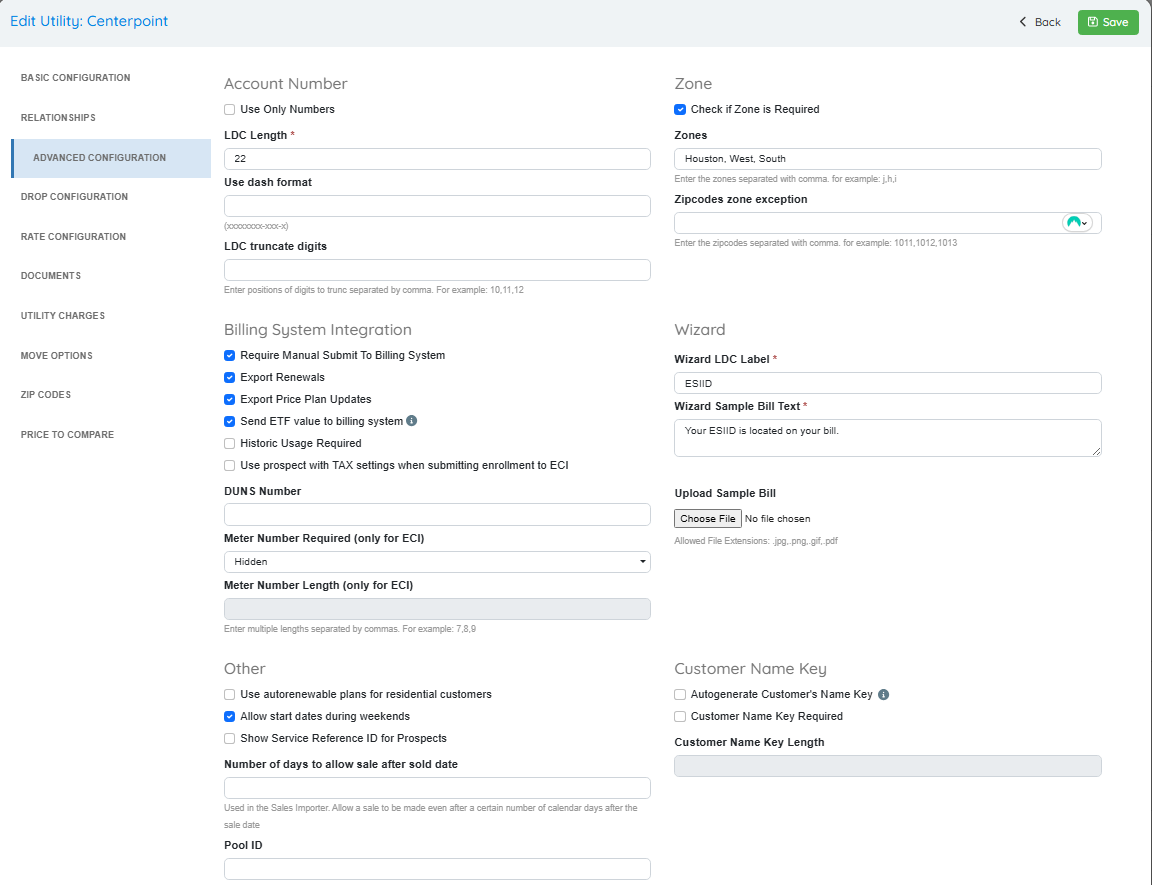The height and width of the screenshot is (885, 1152).
Task: Uncheck Export Renewals
Action: click(230, 378)
